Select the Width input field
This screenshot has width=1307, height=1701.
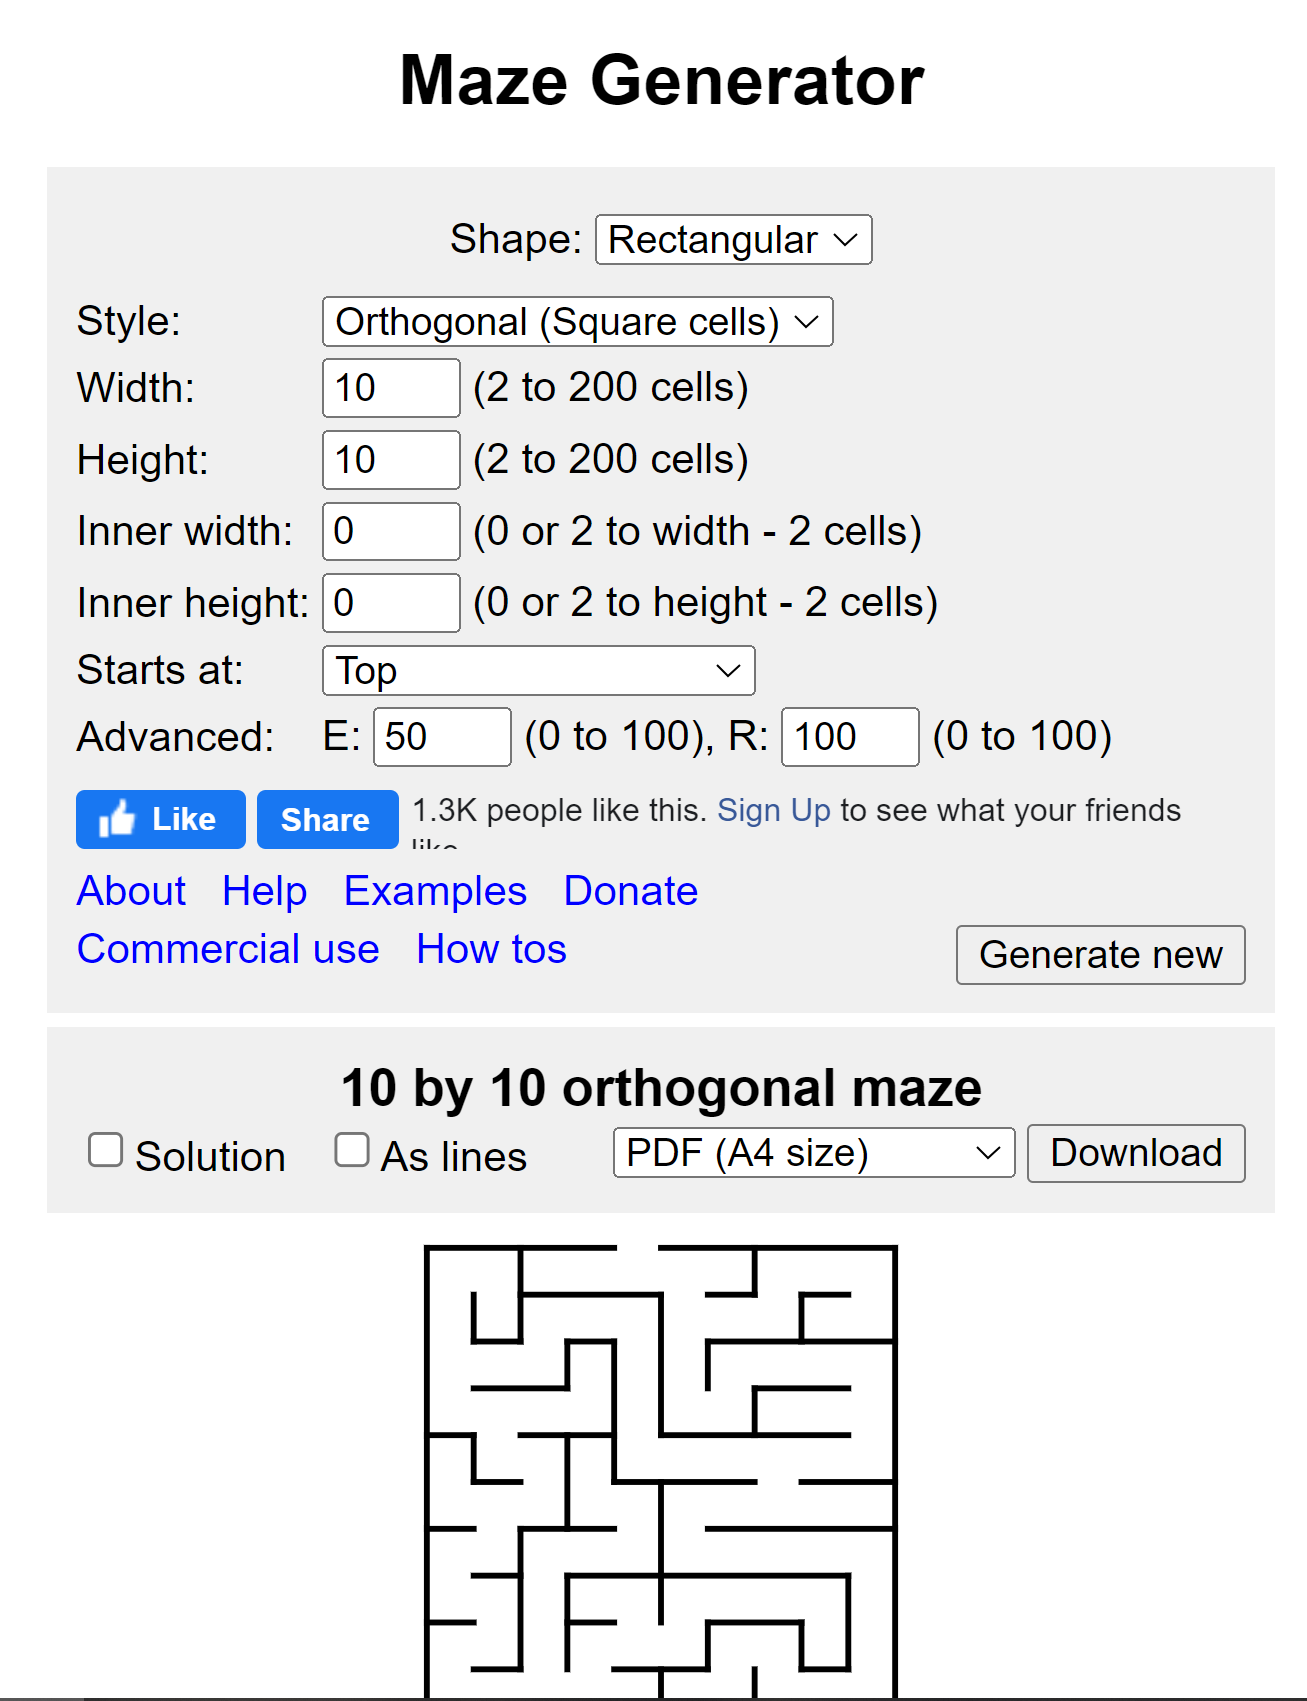[x=390, y=388]
